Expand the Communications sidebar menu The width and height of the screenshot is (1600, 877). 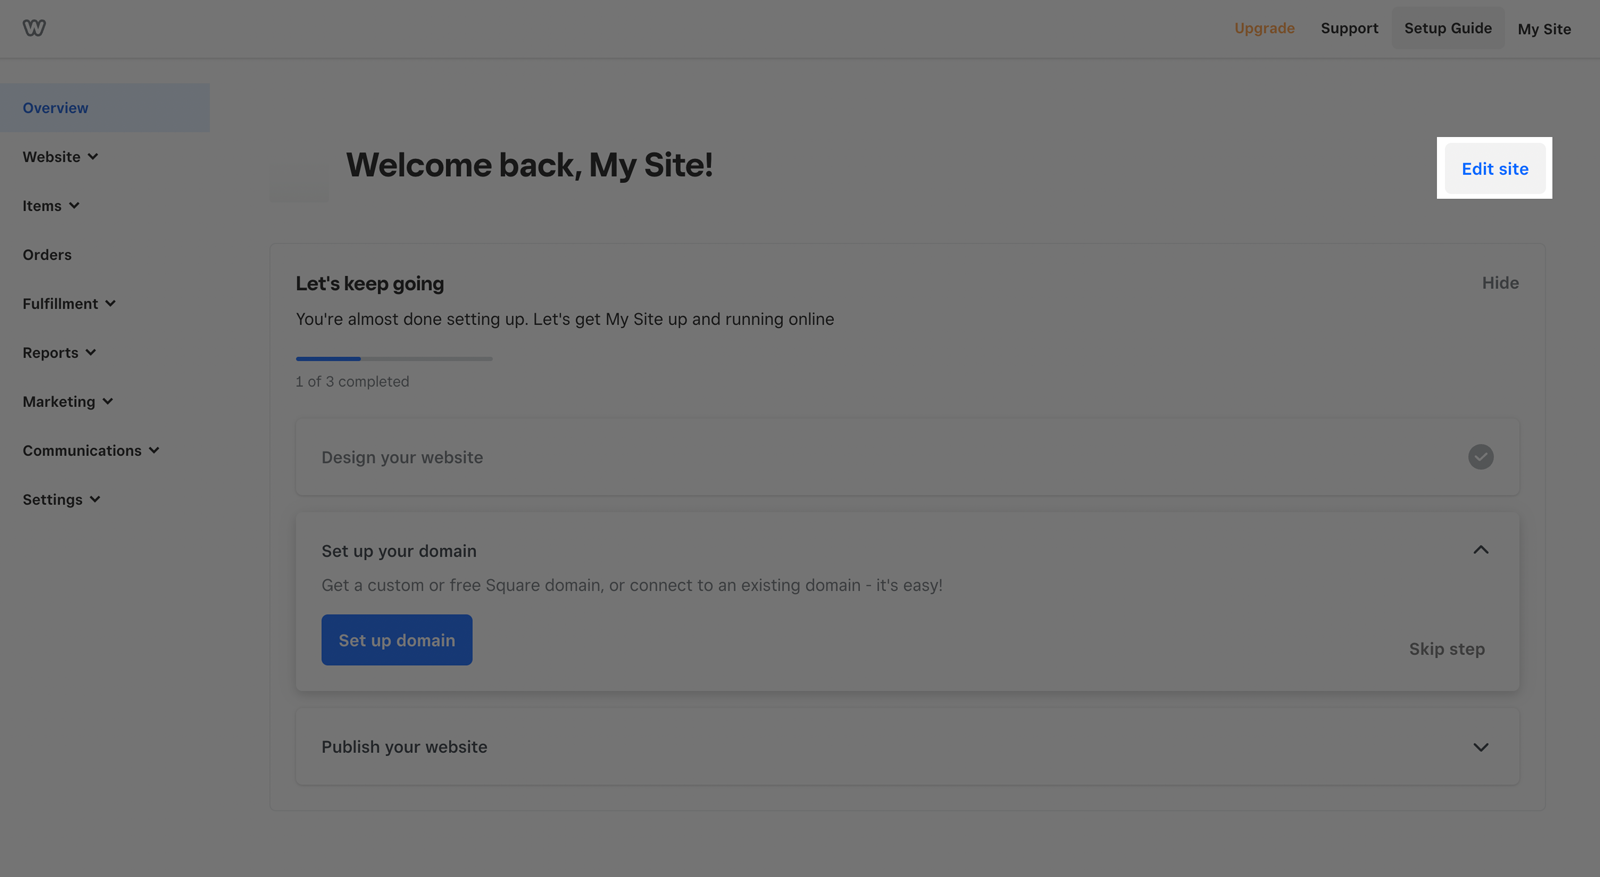[91, 451]
